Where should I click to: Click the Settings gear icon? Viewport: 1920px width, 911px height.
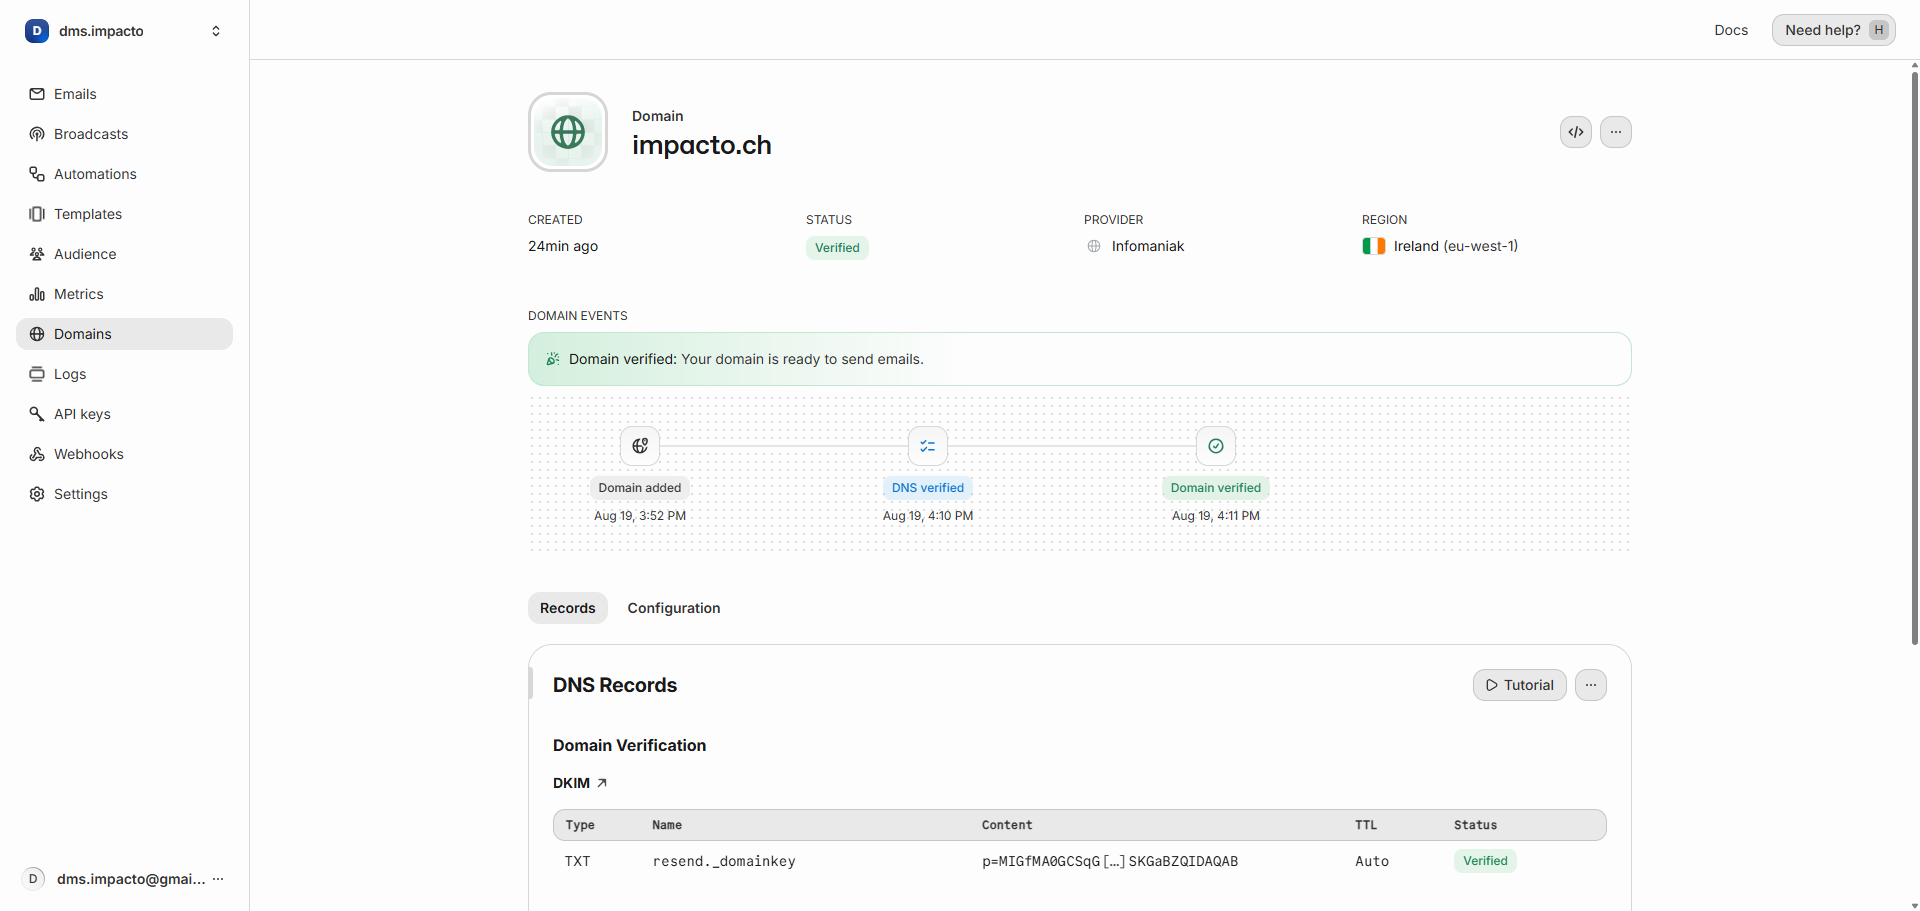click(x=37, y=494)
